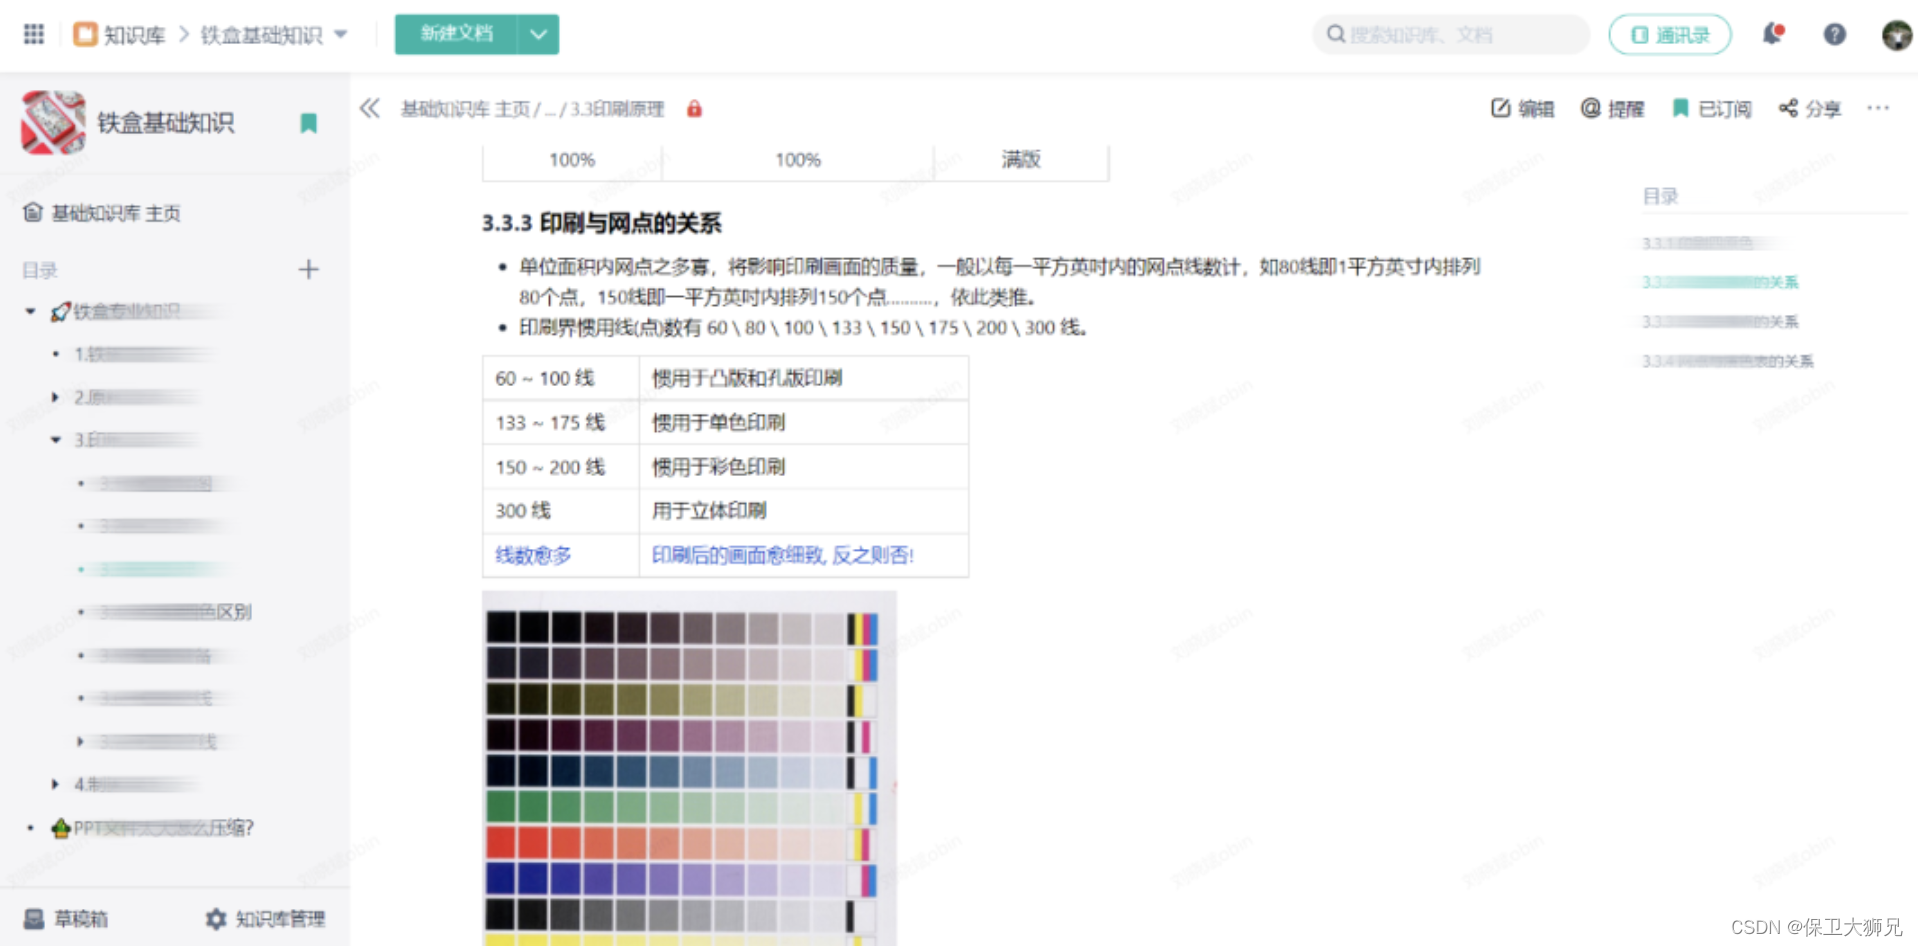Open the color chart image
1918x946 pixels.
689,768
